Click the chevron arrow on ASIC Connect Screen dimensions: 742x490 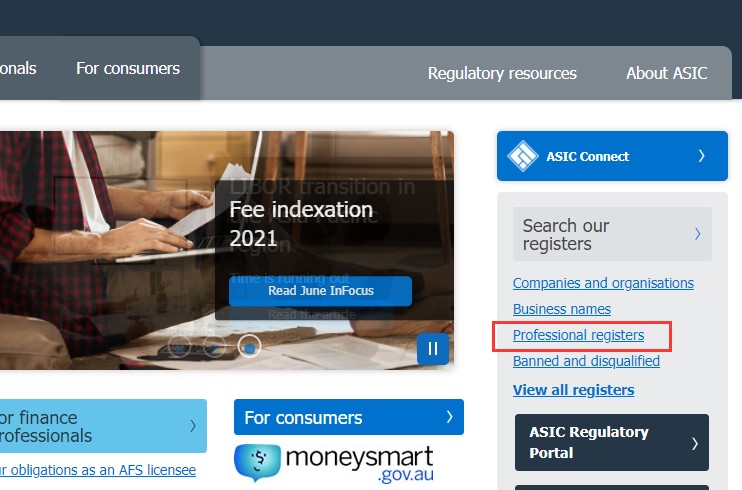click(702, 156)
